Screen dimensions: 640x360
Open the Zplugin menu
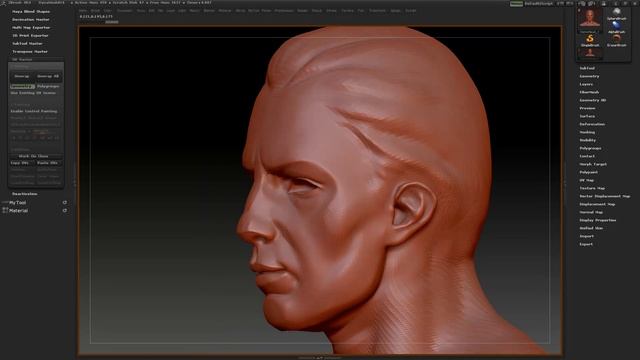pyautogui.click(x=396, y=11)
